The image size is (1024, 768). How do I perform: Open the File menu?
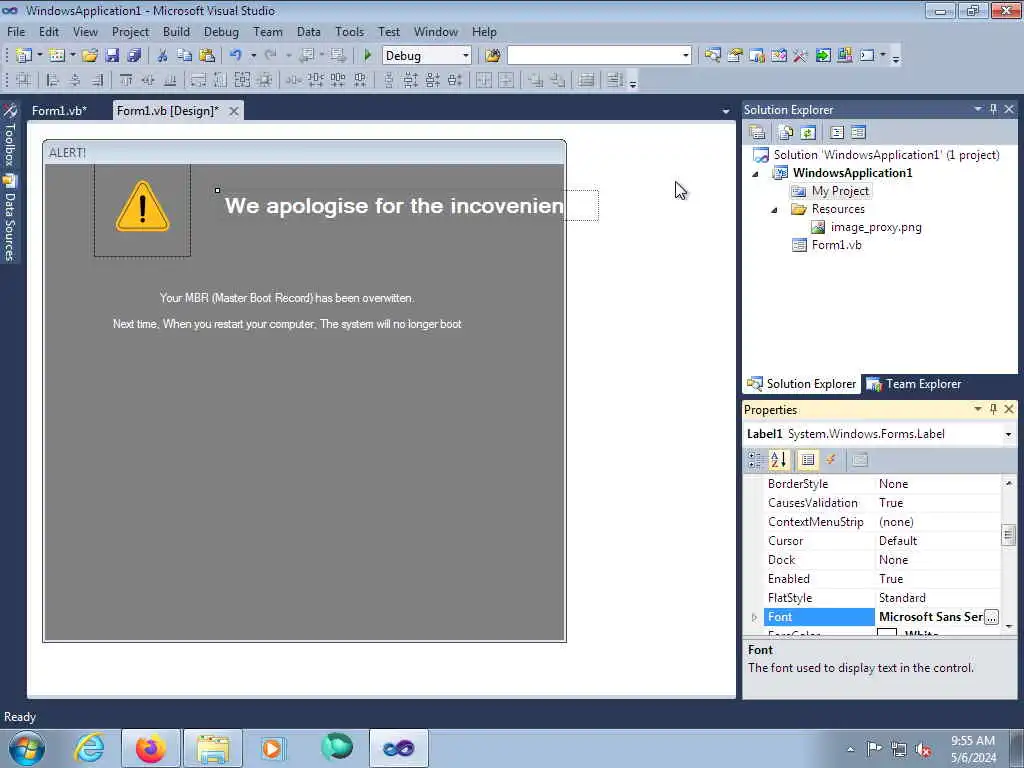(x=16, y=31)
